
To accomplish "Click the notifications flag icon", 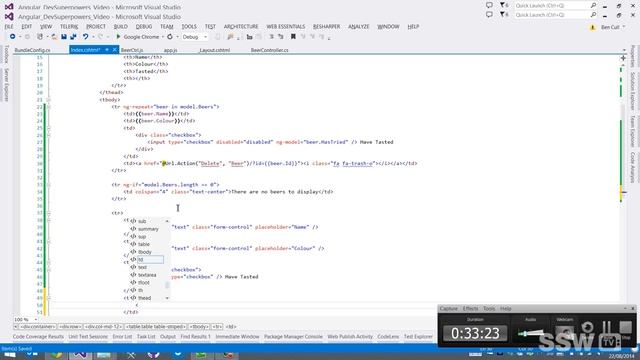I will [502, 14].
